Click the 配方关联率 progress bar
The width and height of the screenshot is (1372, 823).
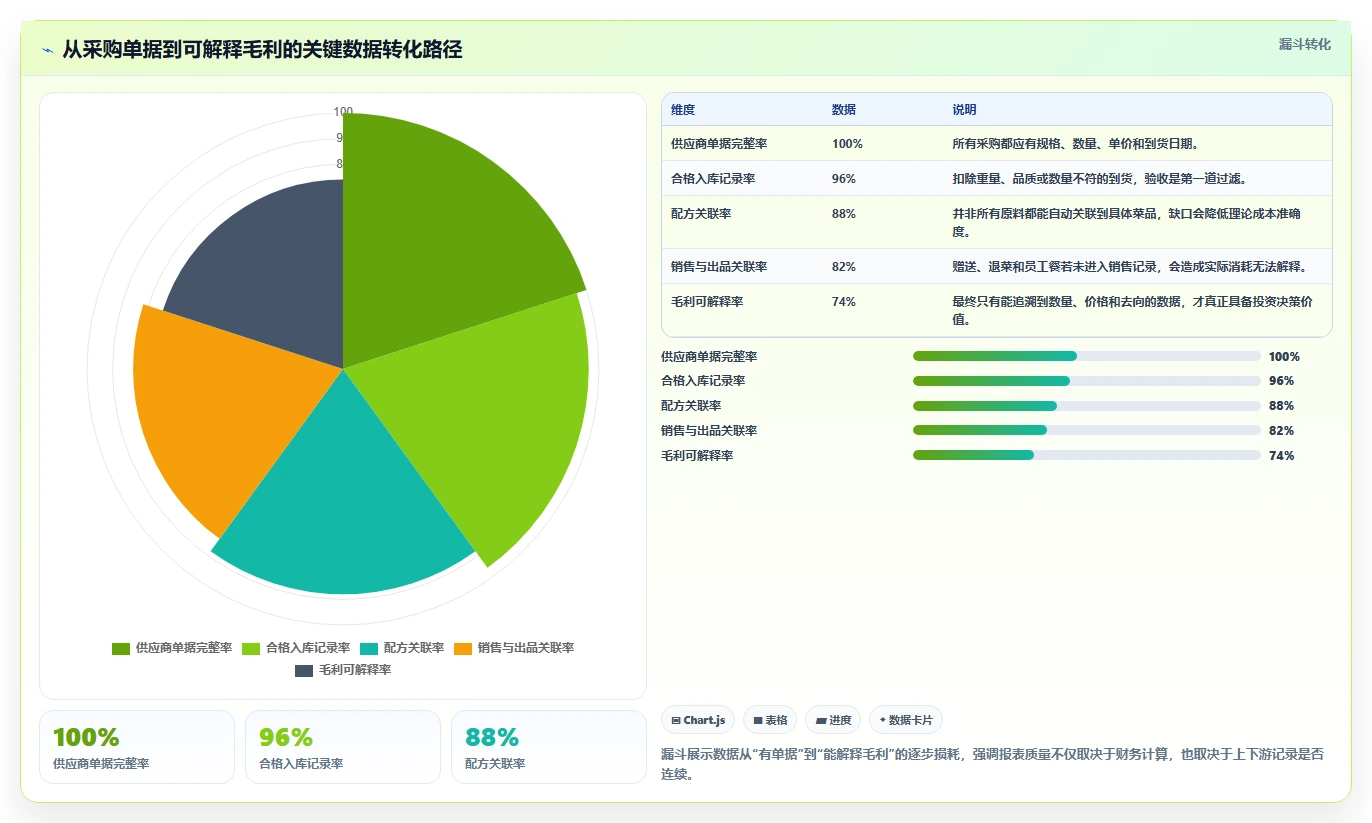(1087, 406)
